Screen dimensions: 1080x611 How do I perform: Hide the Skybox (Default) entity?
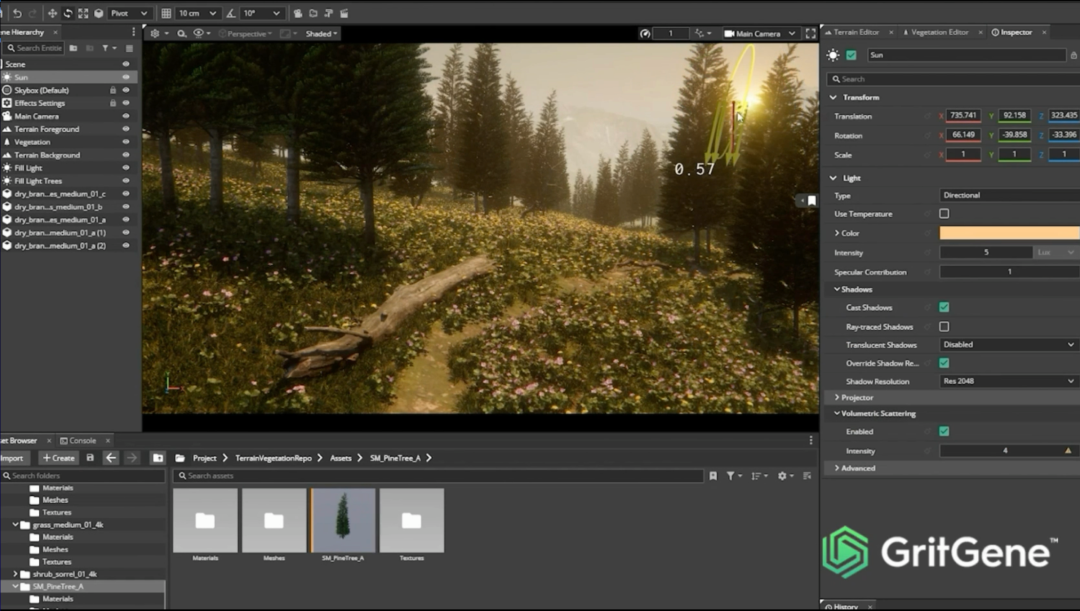pyautogui.click(x=126, y=90)
